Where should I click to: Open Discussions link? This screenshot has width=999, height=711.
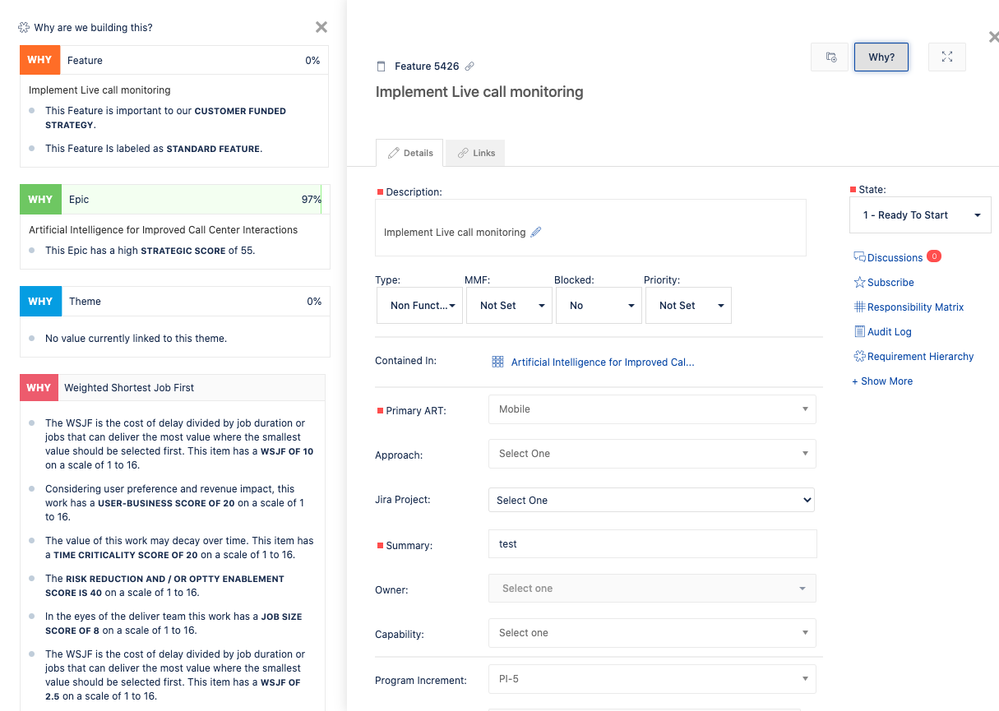895,257
